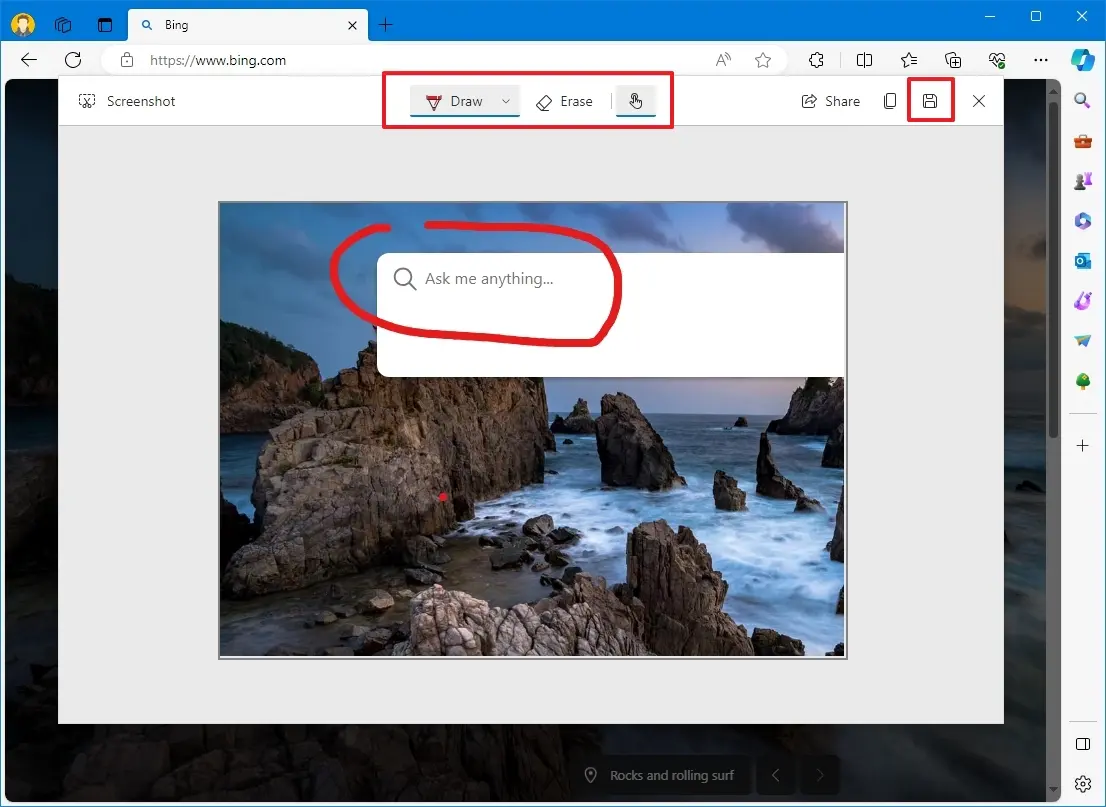Toggle split screen view
1106x807 pixels.
(864, 61)
